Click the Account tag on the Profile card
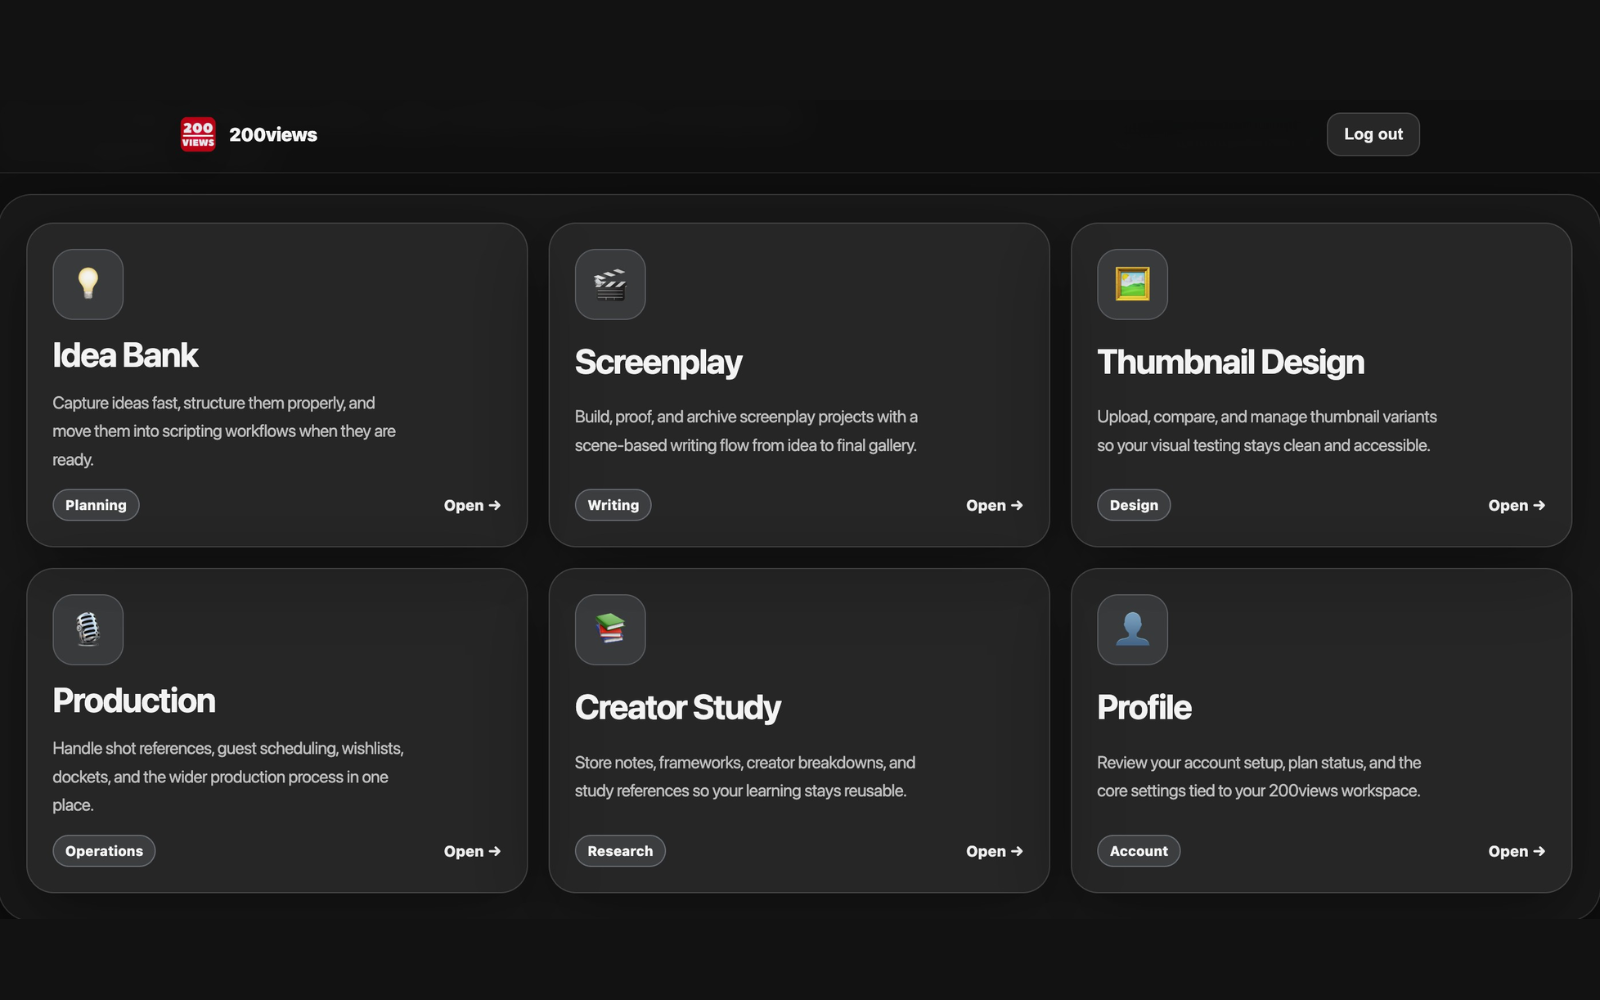The height and width of the screenshot is (1000, 1600). point(1138,851)
